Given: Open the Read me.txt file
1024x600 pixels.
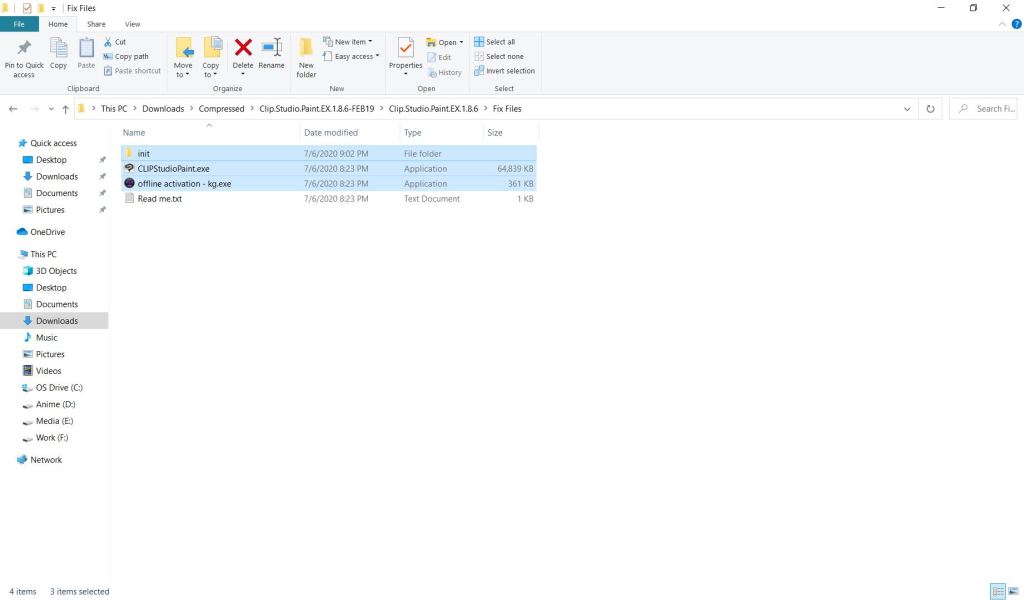Looking at the screenshot, I should (x=159, y=199).
